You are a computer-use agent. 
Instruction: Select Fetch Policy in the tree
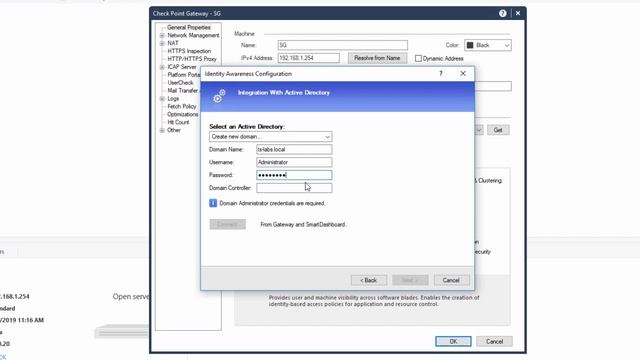pos(182,106)
